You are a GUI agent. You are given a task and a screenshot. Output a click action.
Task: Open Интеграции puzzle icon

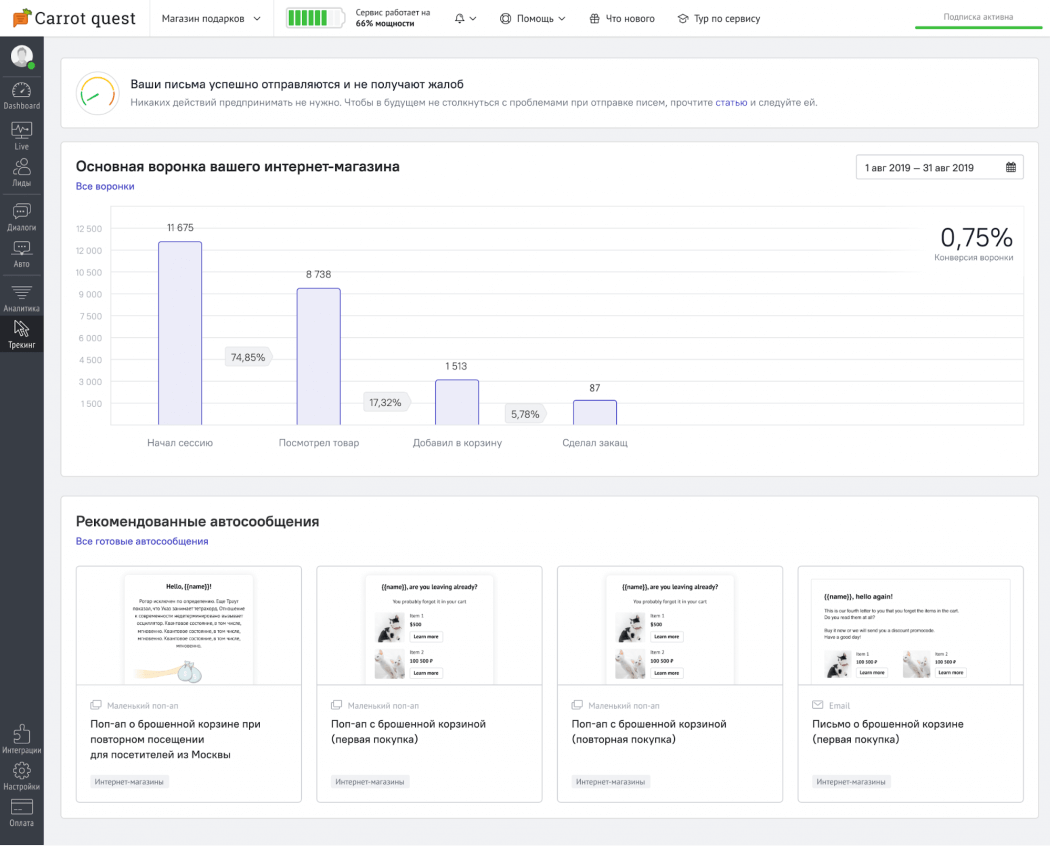(x=21, y=735)
